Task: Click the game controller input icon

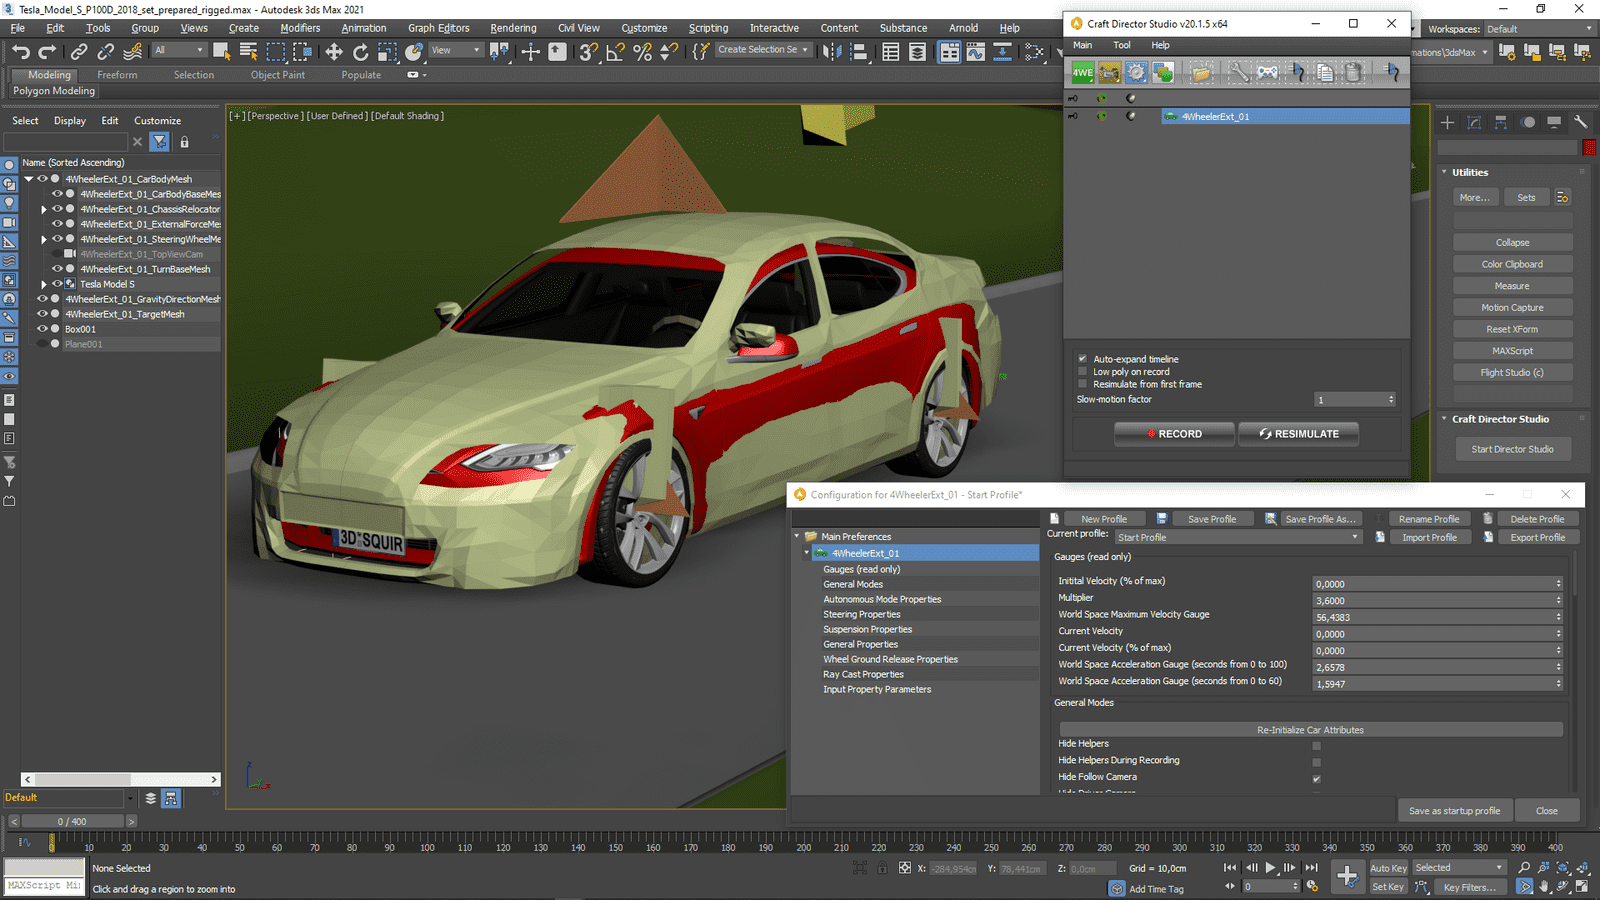Action: coord(1267,72)
